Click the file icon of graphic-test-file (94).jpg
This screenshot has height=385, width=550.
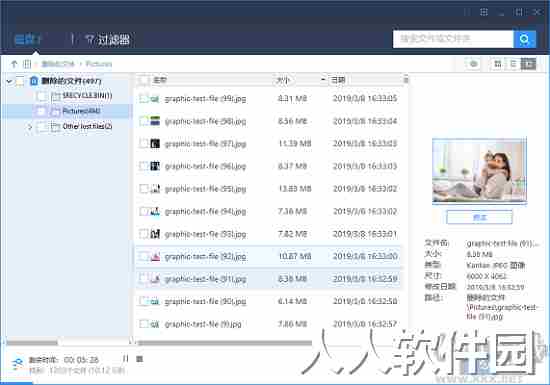[155, 211]
